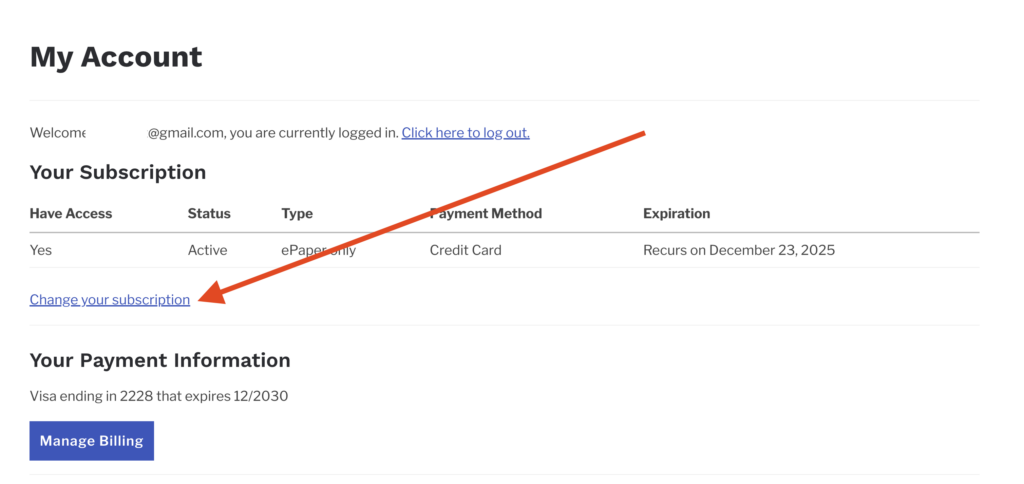Click the 'Your Payment Information' heading
Image resolution: width=1024 pixels, height=484 pixels.
[x=160, y=360]
